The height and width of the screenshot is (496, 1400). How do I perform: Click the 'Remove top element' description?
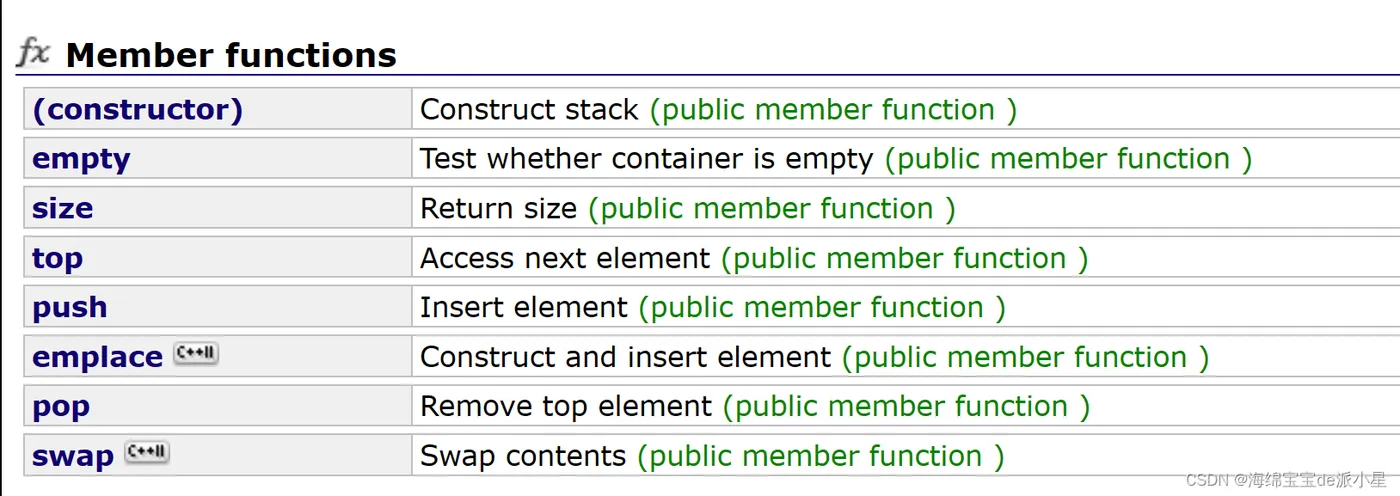(566, 406)
